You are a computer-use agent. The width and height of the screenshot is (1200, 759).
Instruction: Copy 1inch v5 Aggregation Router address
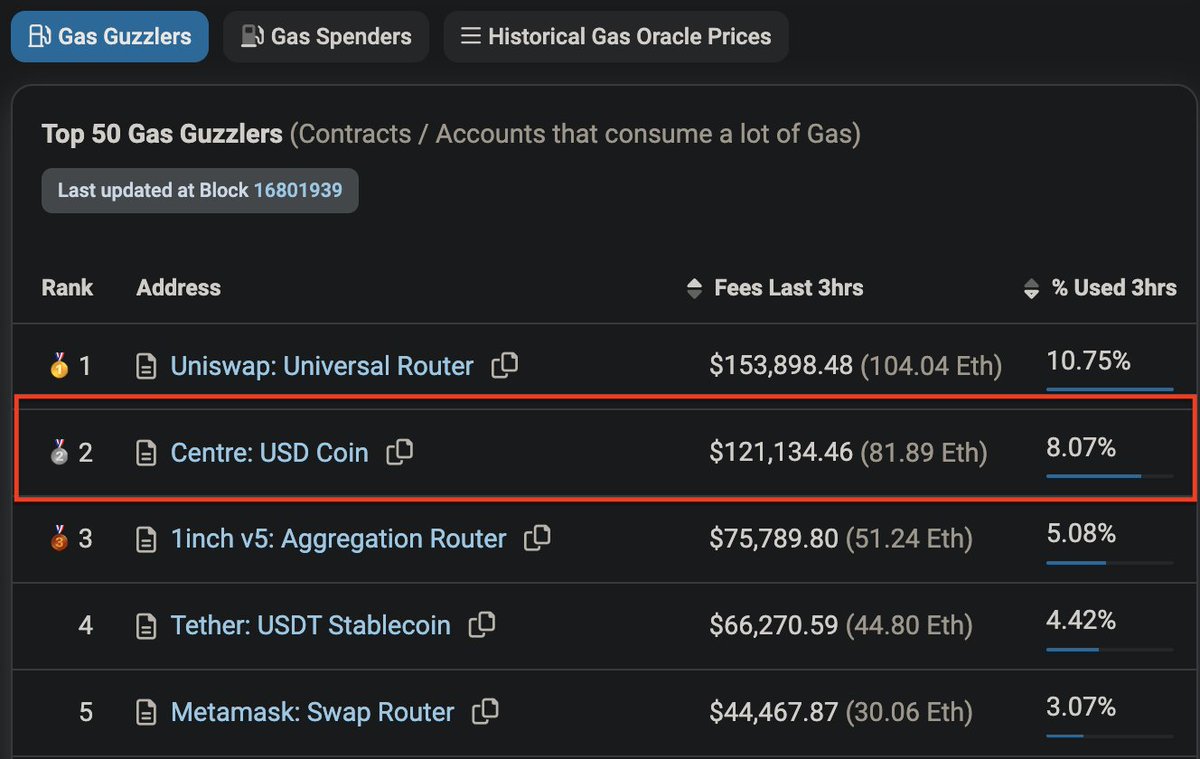tap(537, 537)
